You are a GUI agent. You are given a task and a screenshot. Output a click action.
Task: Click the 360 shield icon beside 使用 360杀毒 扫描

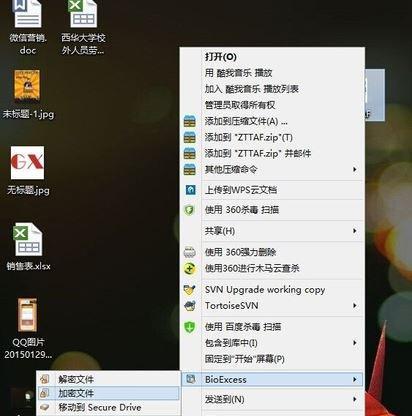pyautogui.click(x=189, y=210)
